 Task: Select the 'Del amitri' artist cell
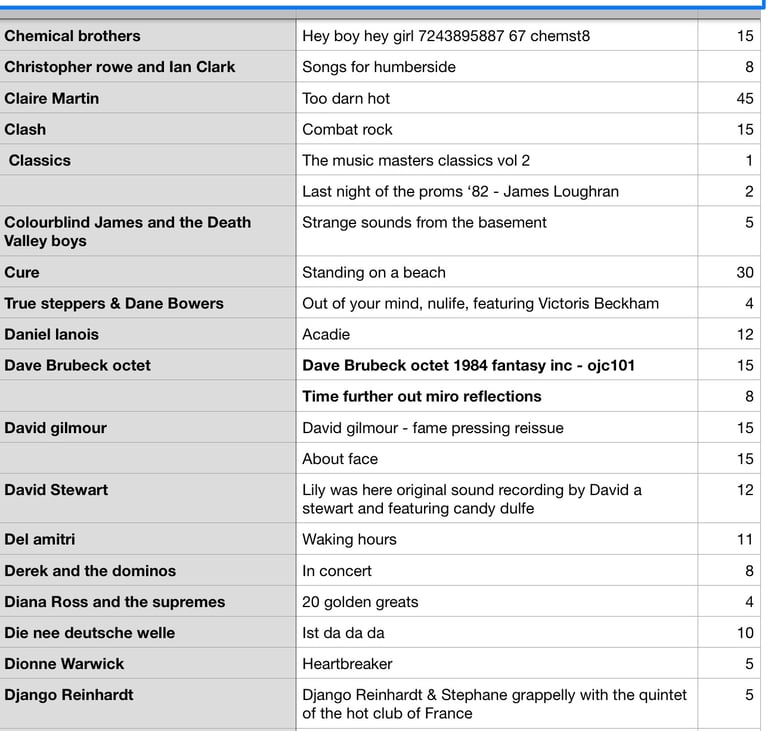147,539
